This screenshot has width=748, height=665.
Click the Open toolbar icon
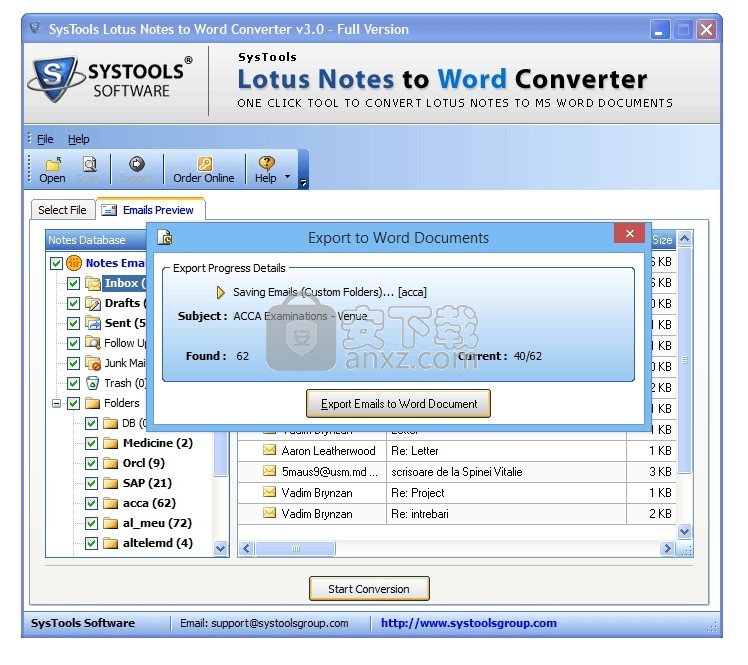tap(52, 165)
